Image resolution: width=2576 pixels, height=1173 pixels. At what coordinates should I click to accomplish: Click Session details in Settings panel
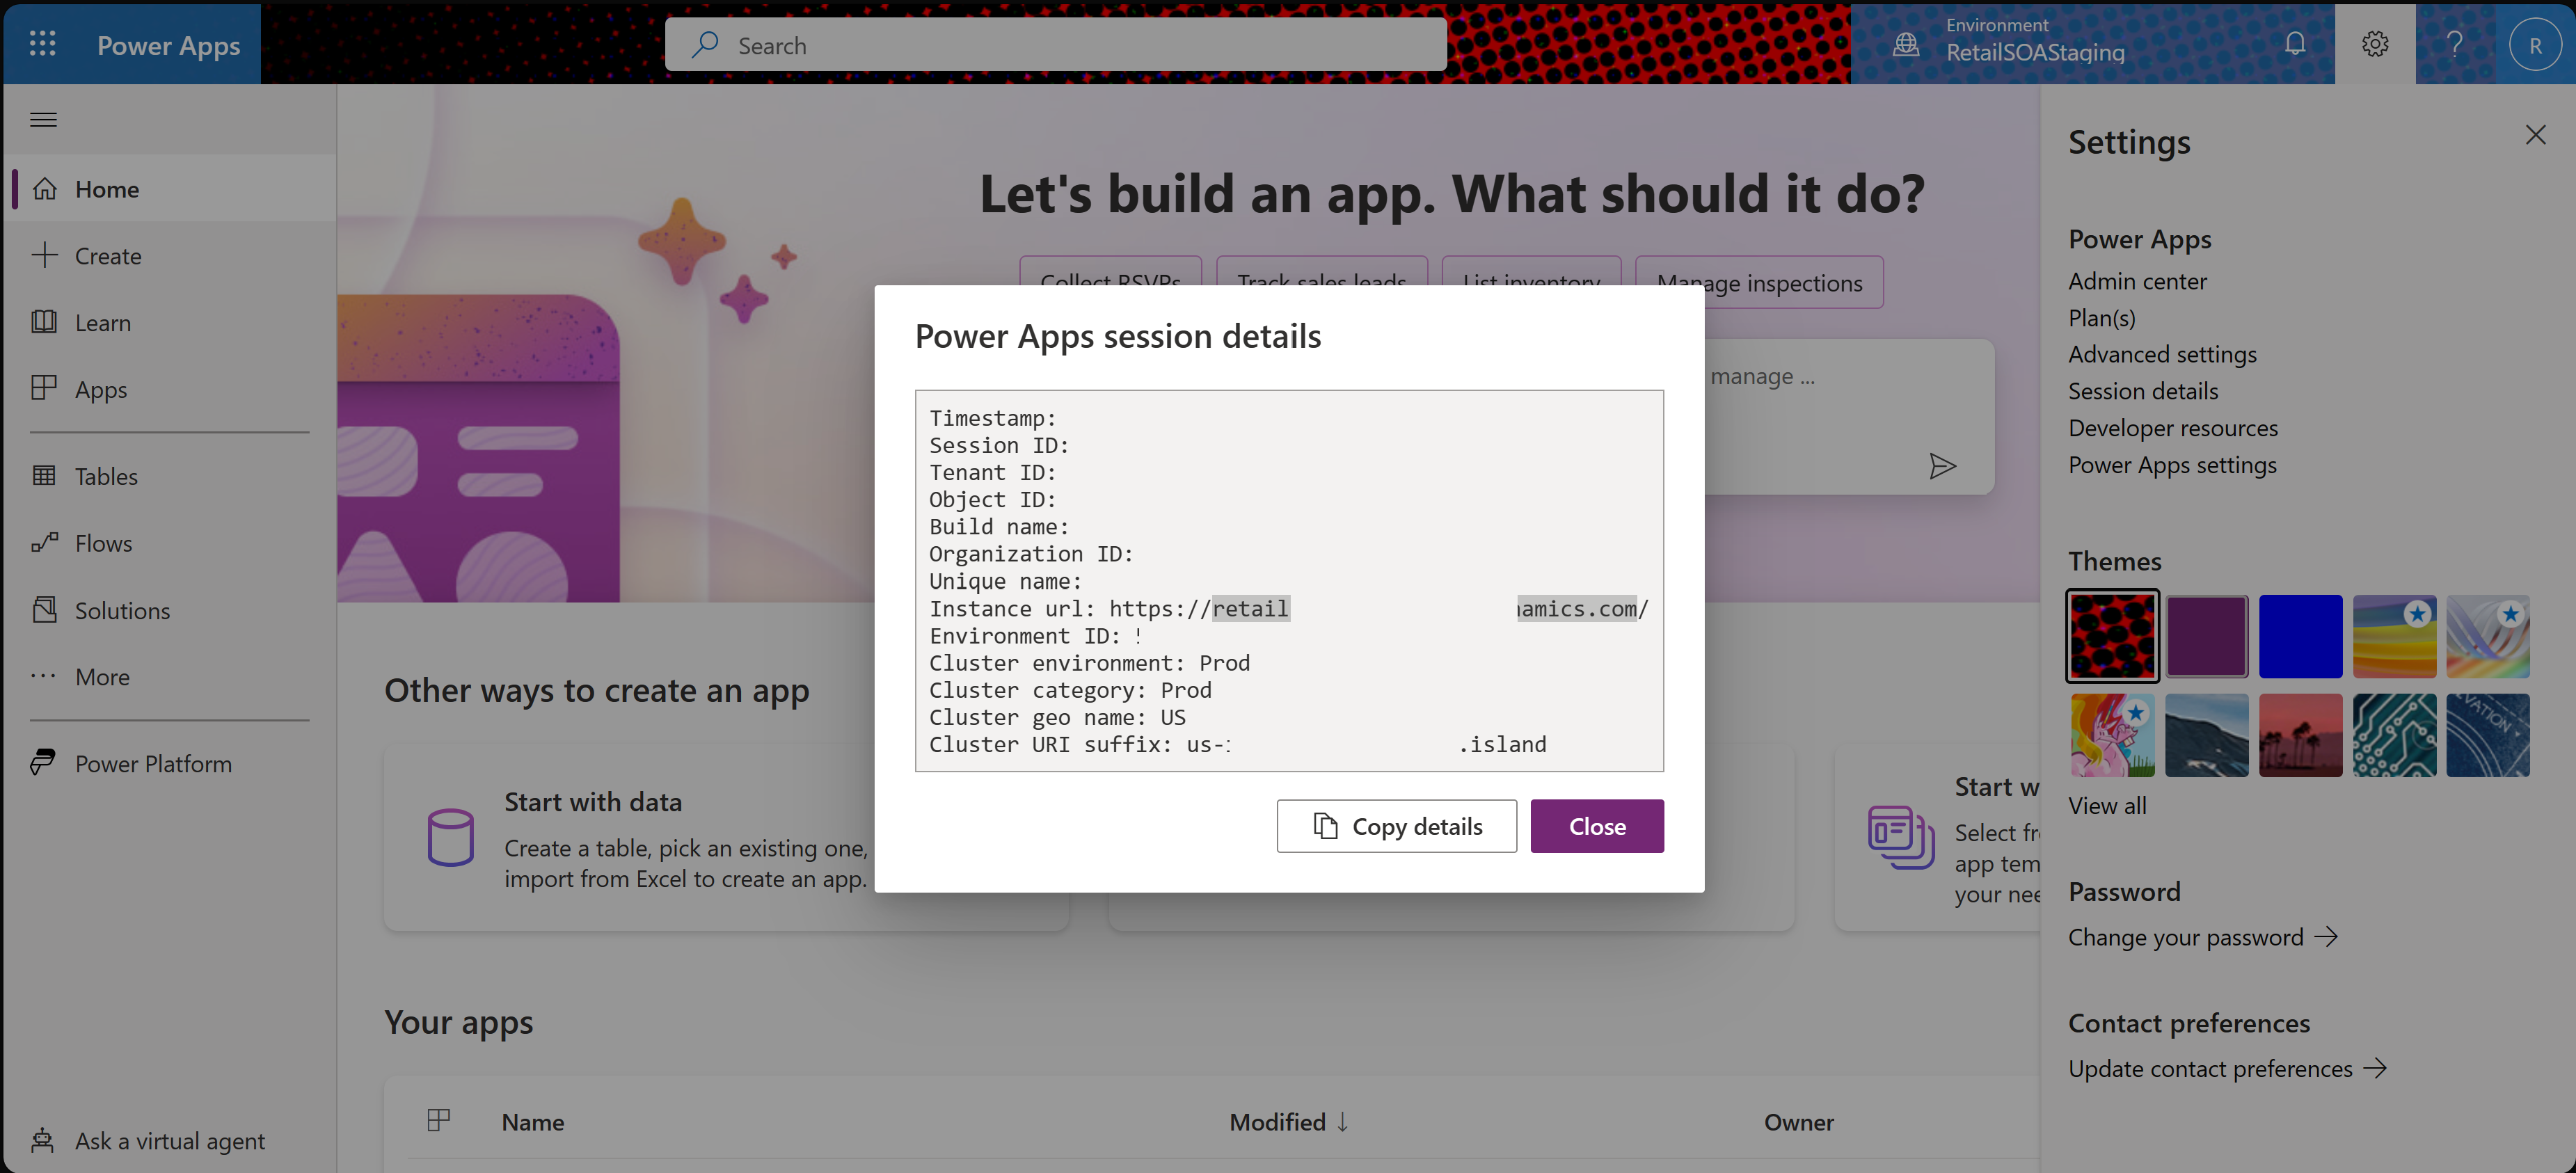click(x=2142, y=391)
